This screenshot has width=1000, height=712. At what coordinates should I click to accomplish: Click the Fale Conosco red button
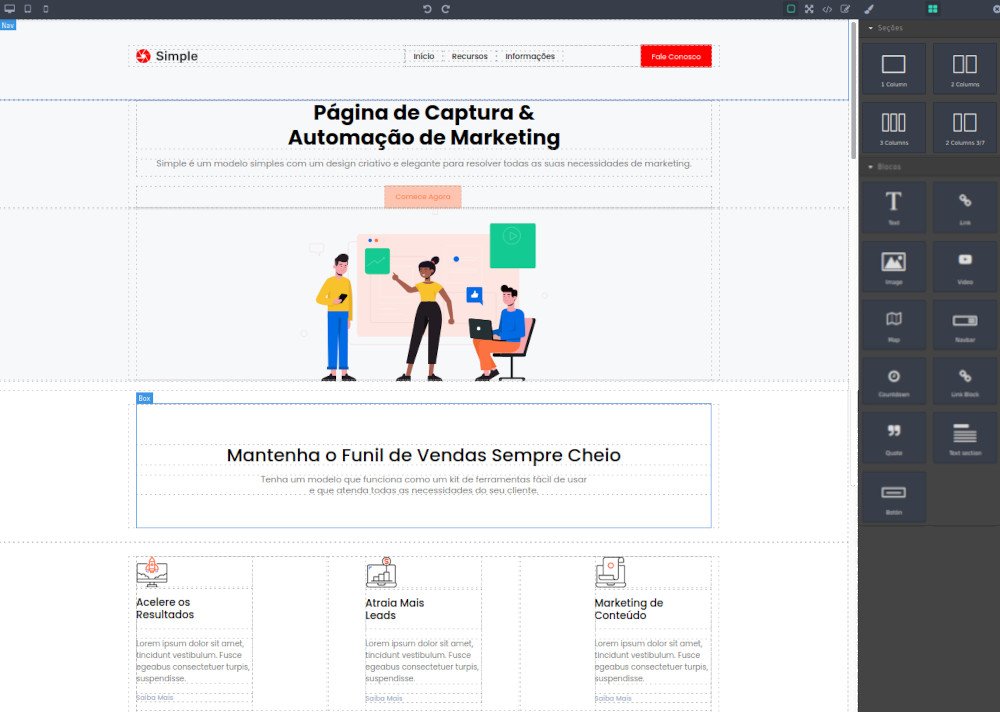pos(676,57)
